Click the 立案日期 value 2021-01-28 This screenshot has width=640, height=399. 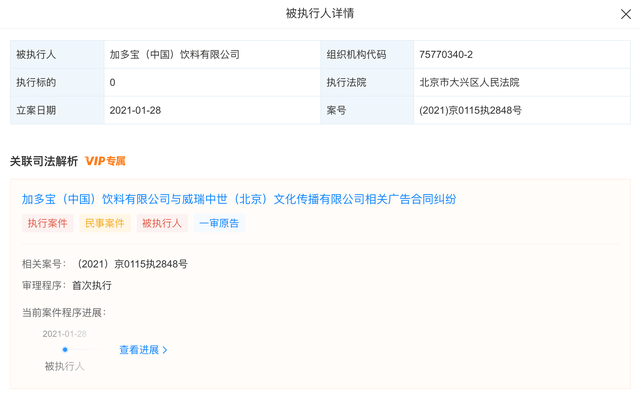tap(135, 110)
